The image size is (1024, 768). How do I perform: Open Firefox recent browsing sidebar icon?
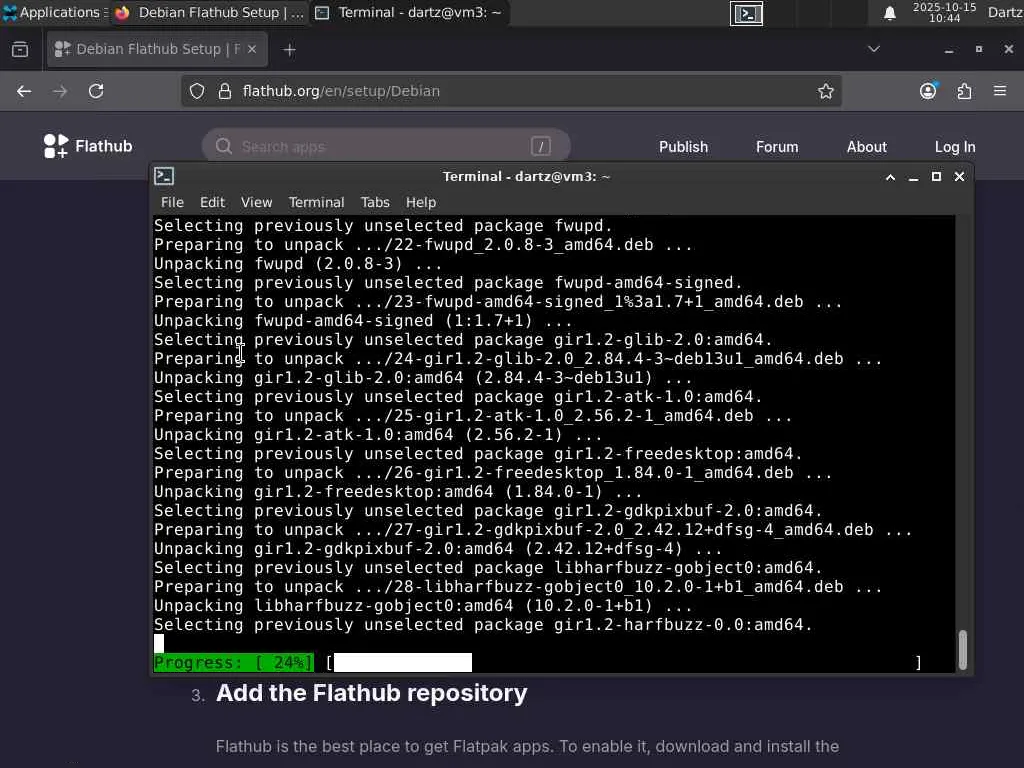point(20,50)
